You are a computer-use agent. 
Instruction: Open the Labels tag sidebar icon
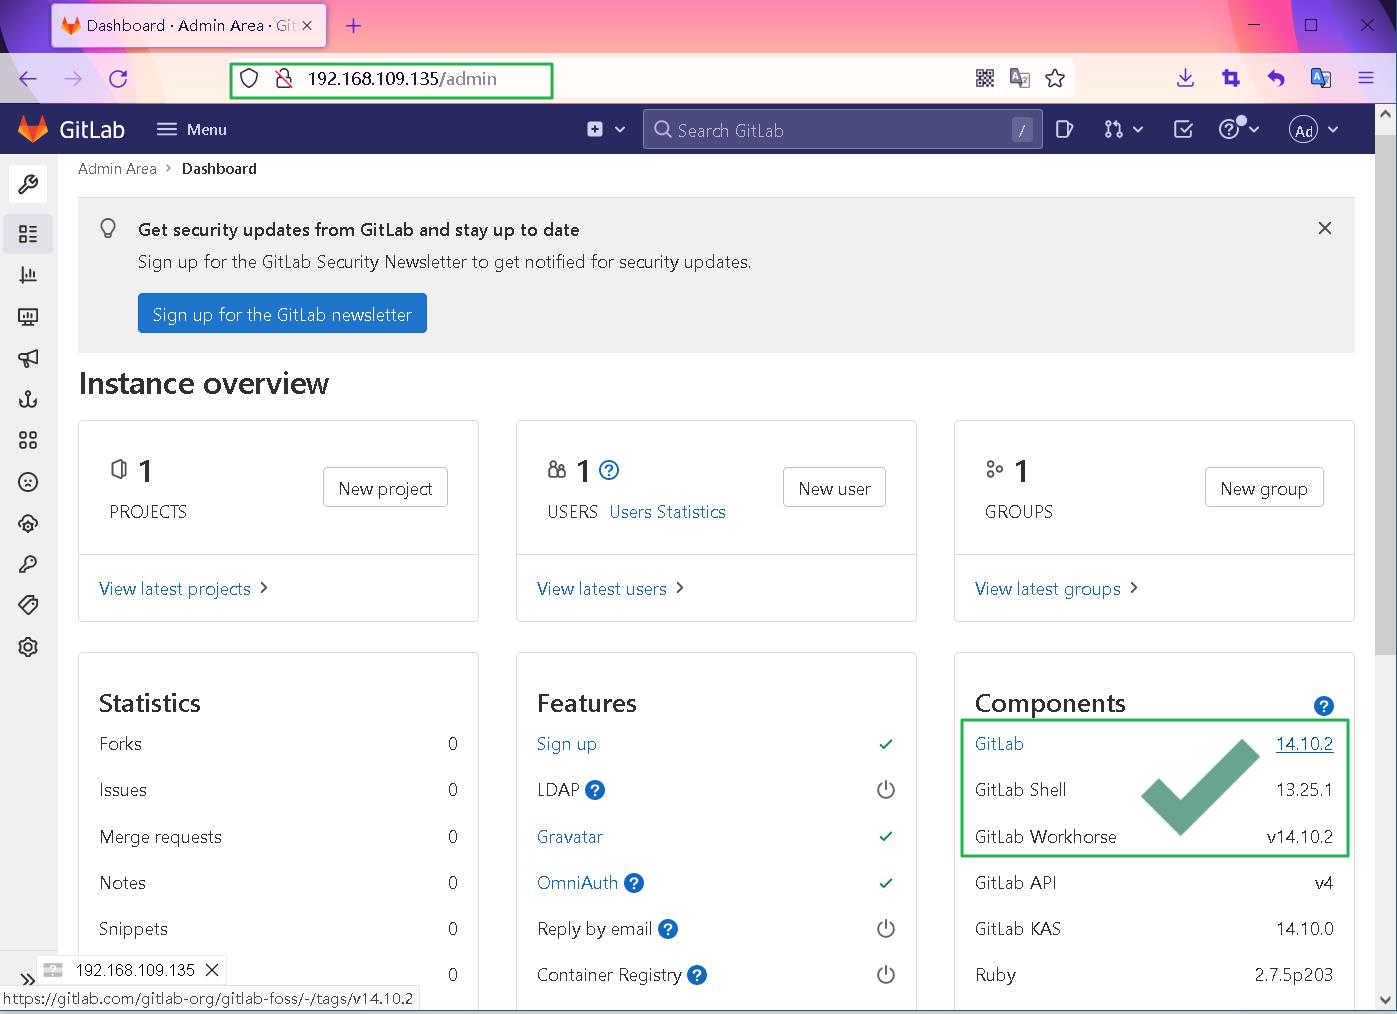(x=28, y=605)
